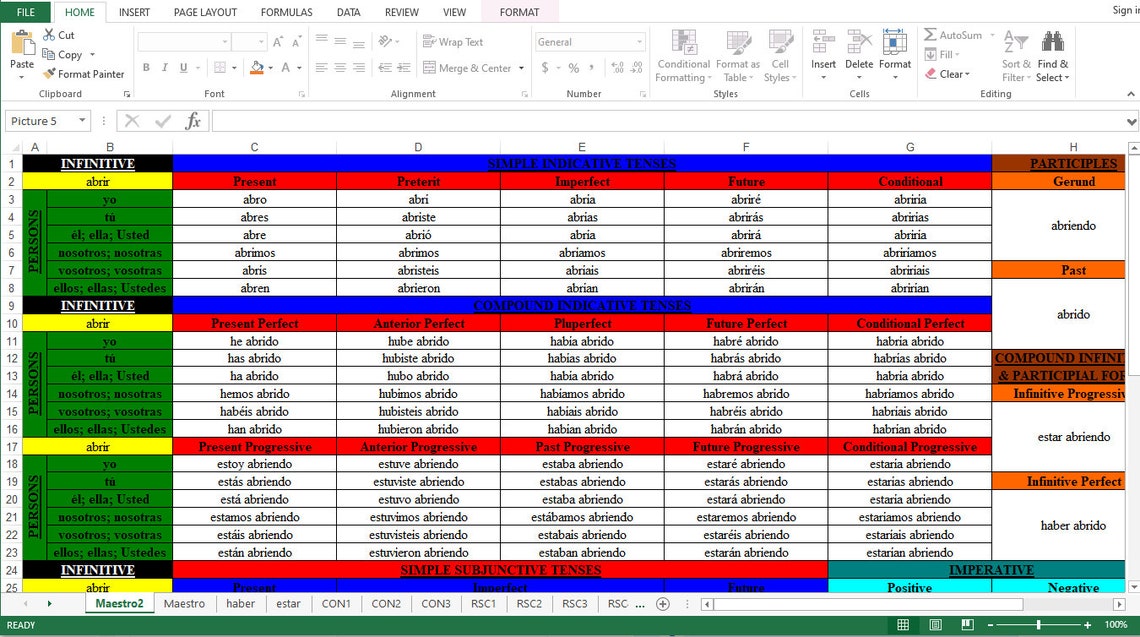
Task: Open the font size dropdown
Action: pyautogui.click(x=262, y=43)
